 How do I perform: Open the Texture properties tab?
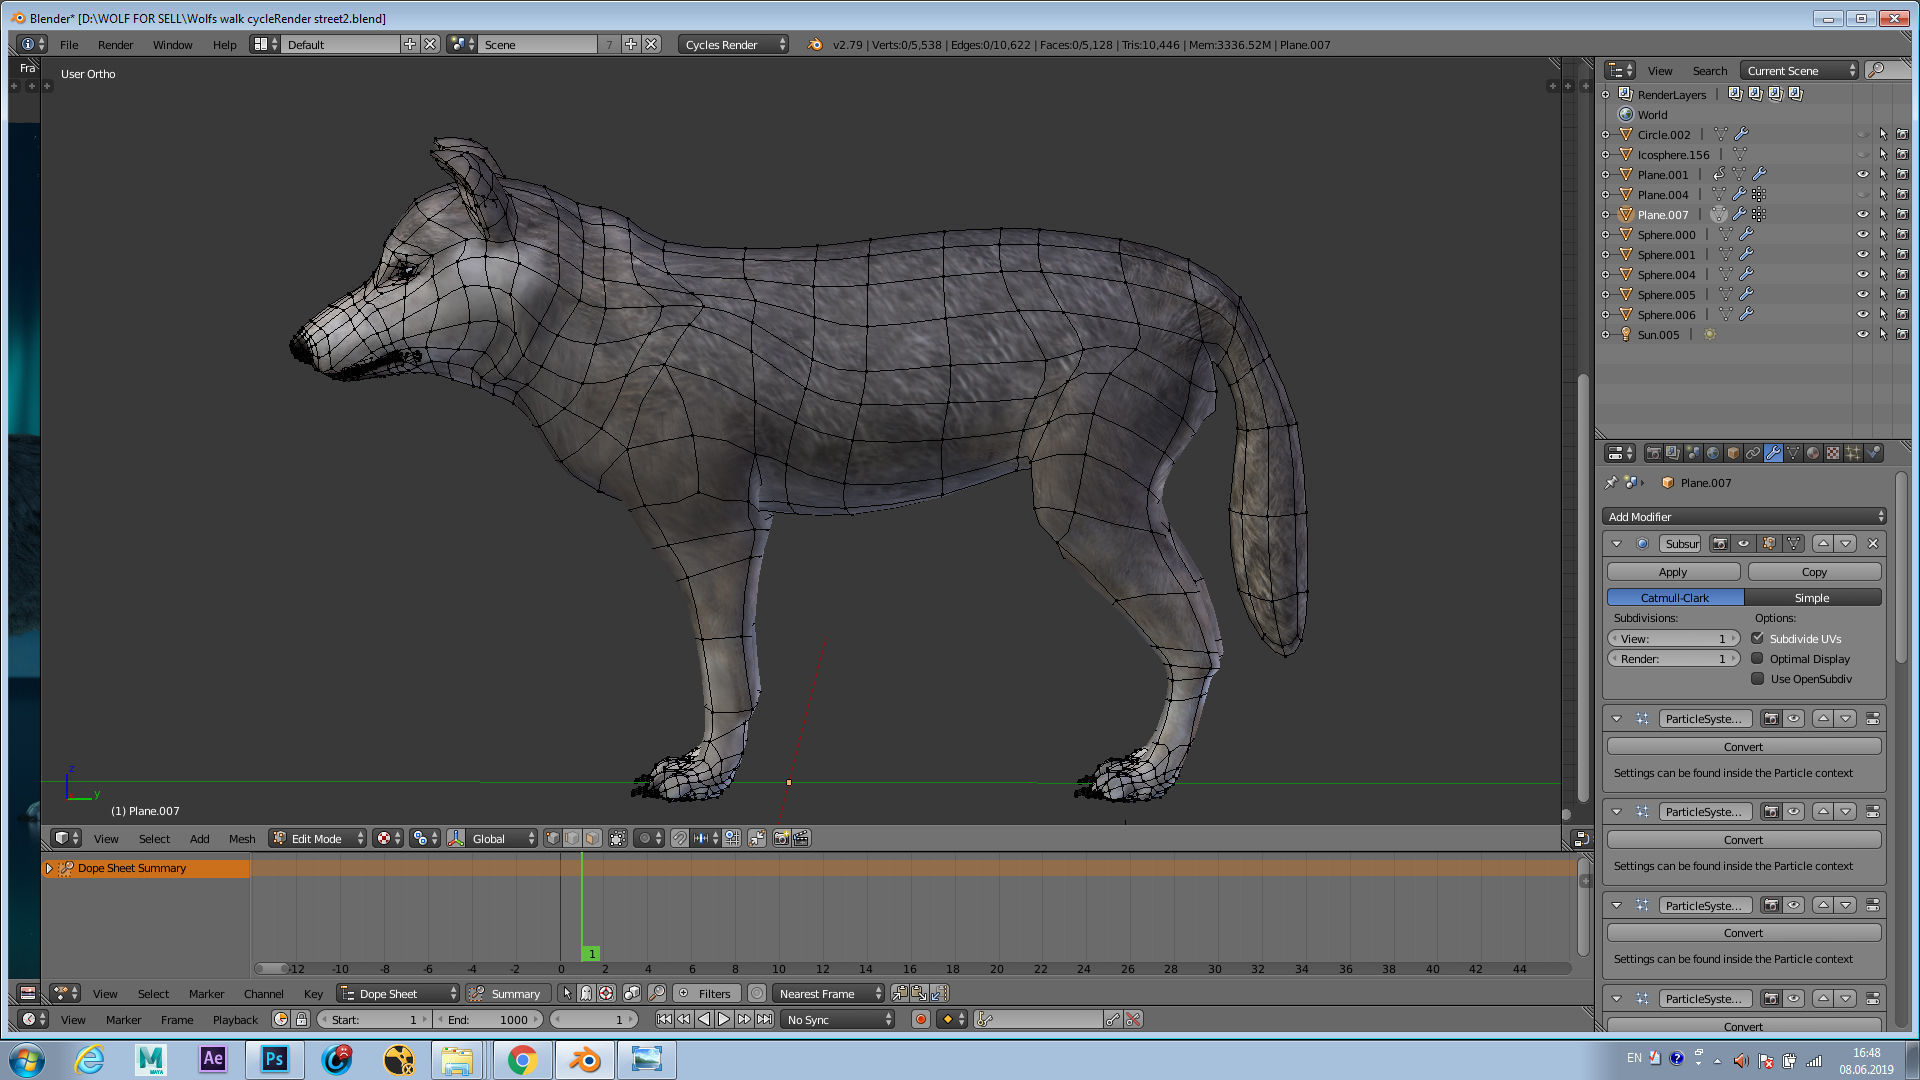point(1833,453)
